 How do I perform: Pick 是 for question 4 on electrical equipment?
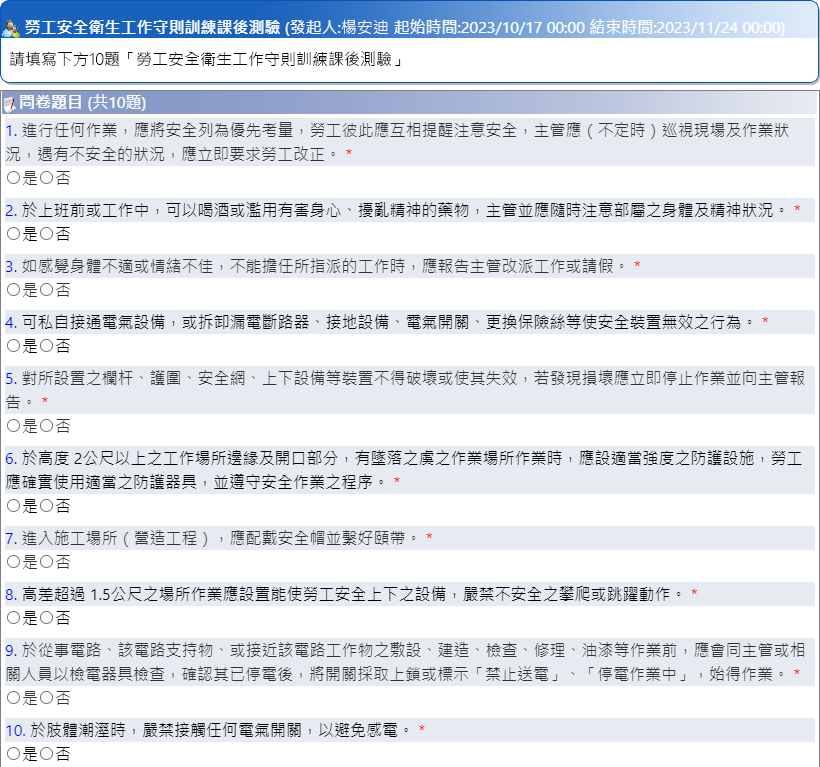tap(14, 346)
